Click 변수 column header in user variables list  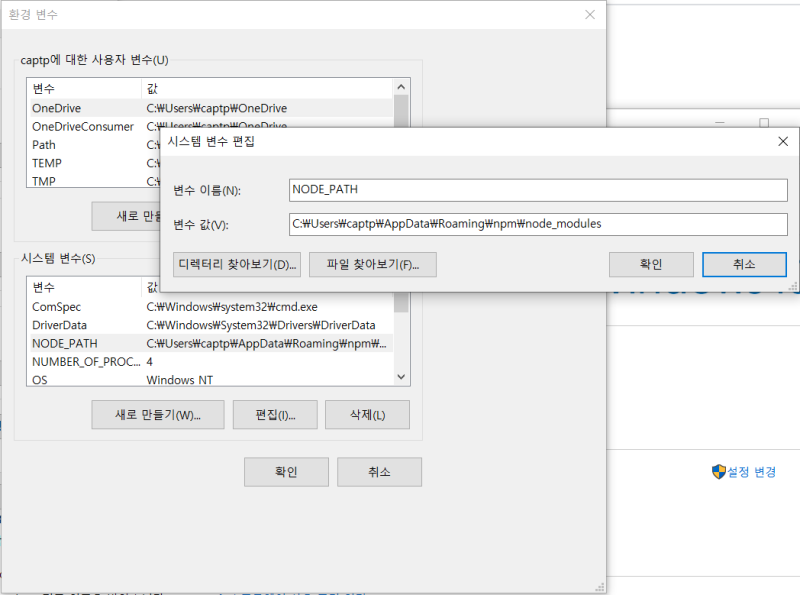click(85, 89)
